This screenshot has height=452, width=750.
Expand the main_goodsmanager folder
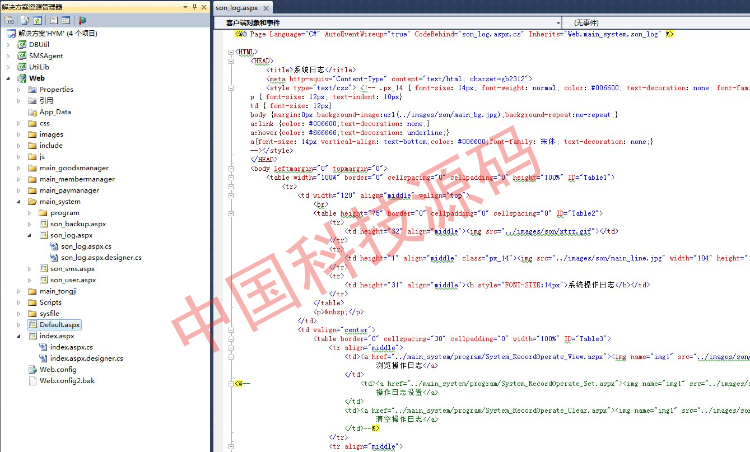pos(19,168)
